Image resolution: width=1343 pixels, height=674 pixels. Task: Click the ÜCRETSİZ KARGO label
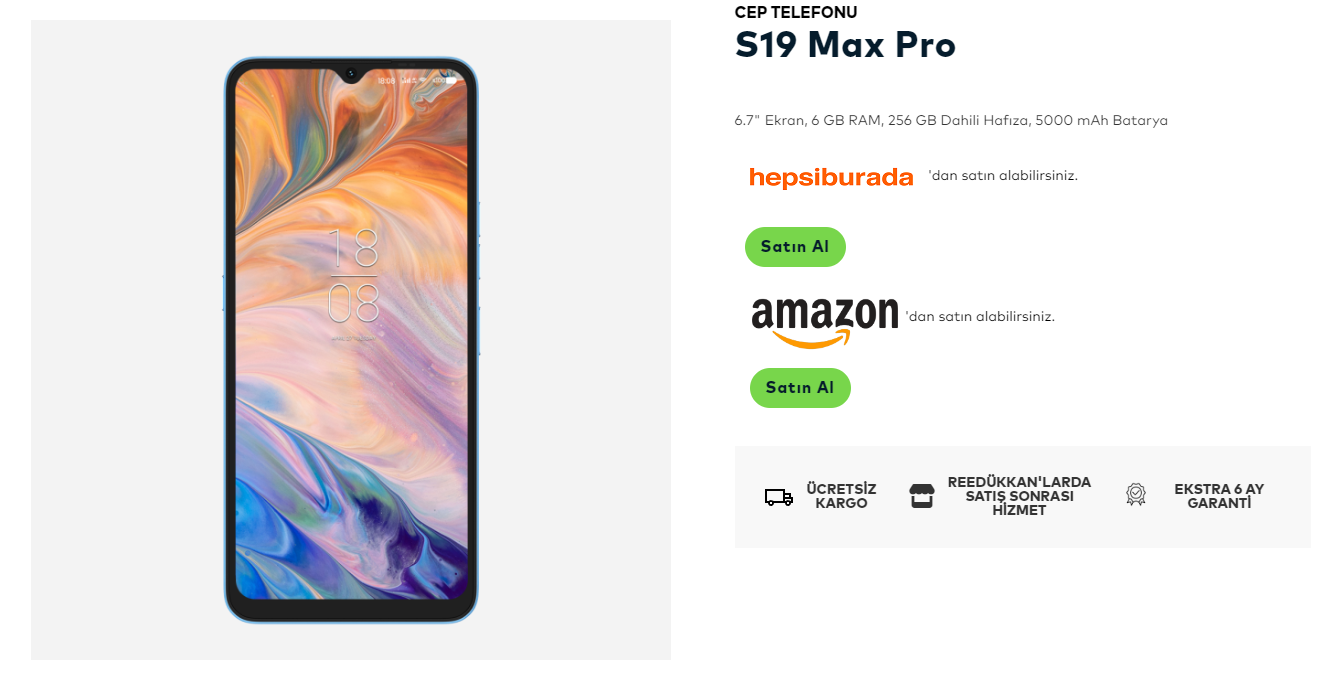(841, 496)
